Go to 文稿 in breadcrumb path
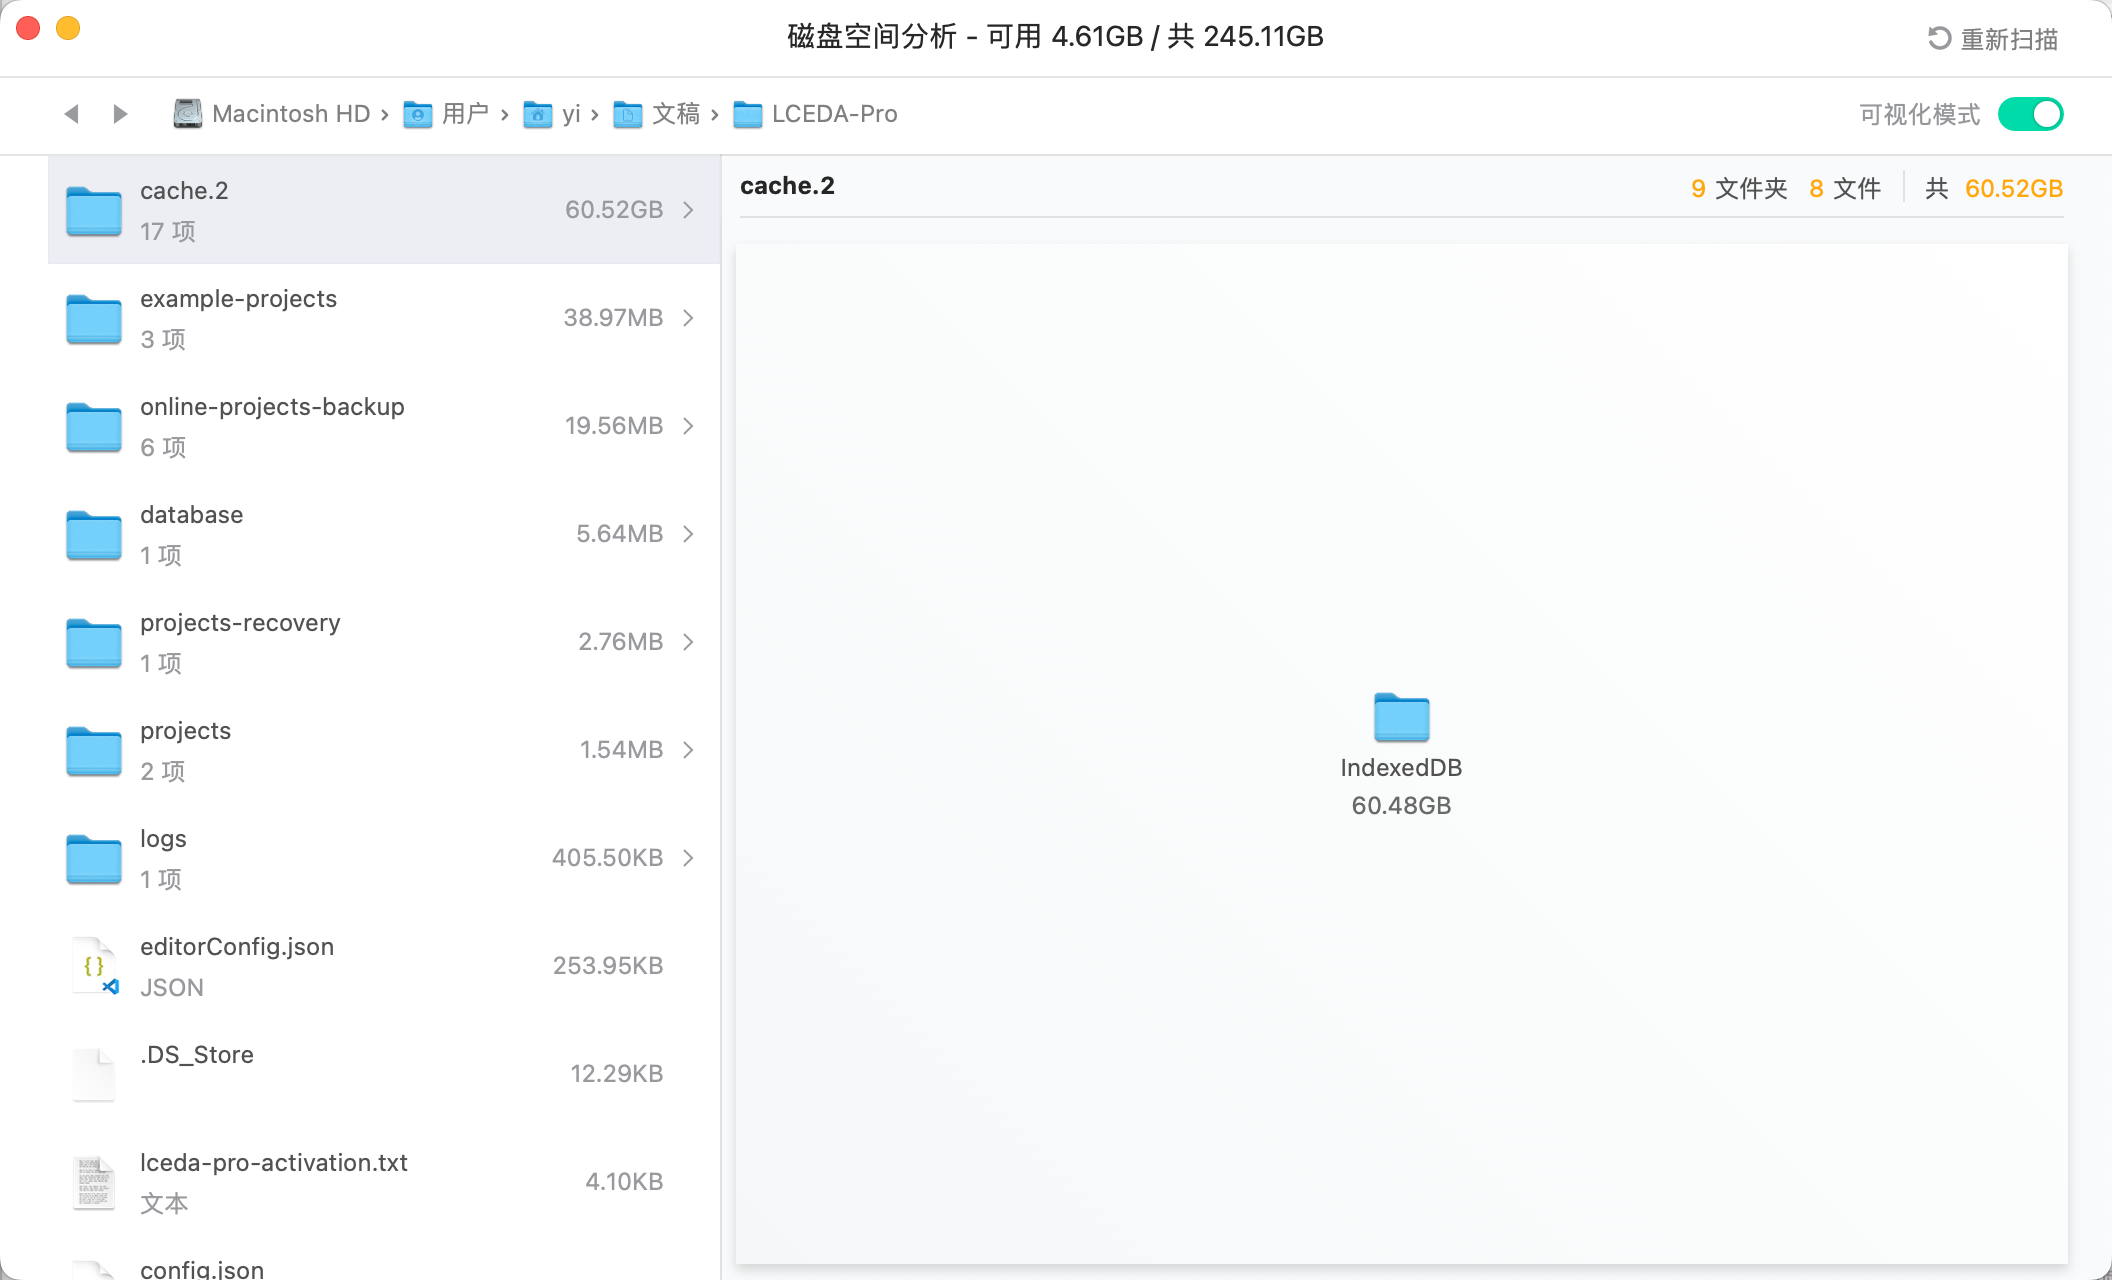The width and height of the screenshot is (2112, 1280). [x=675, y=114]
